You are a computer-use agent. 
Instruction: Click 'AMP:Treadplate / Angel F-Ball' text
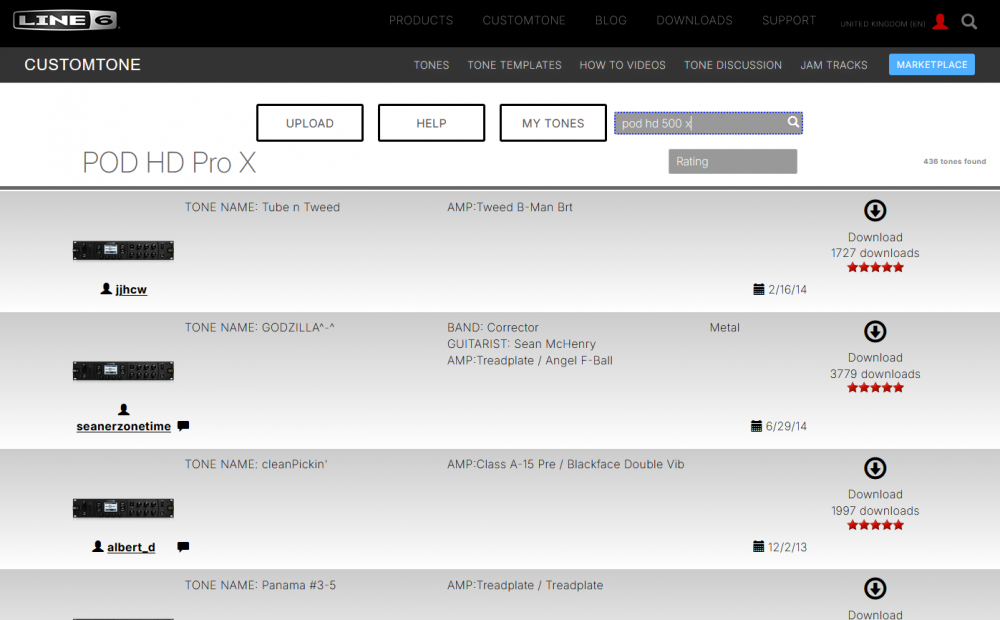pos(530,360)
